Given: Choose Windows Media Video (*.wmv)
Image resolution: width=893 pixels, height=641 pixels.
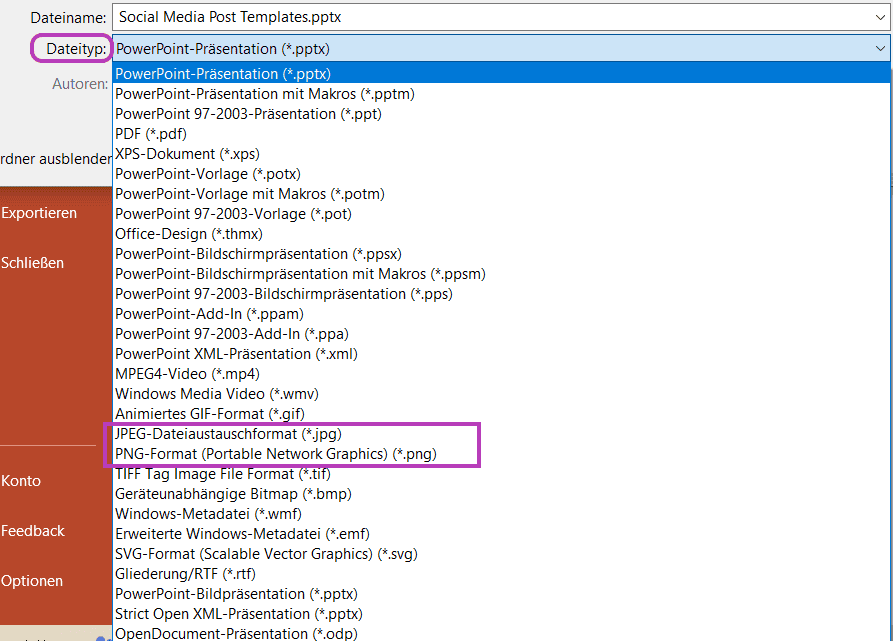Looking at the screenshot, I should tap(217, 394).
